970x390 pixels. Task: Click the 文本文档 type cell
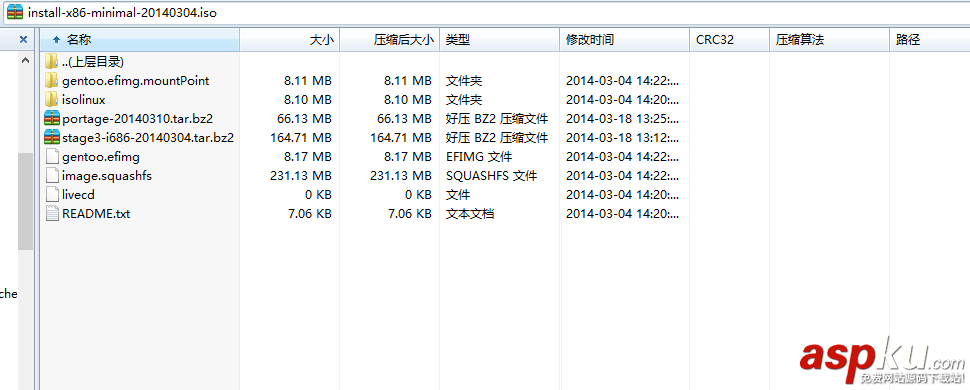(x=470, y=214)
